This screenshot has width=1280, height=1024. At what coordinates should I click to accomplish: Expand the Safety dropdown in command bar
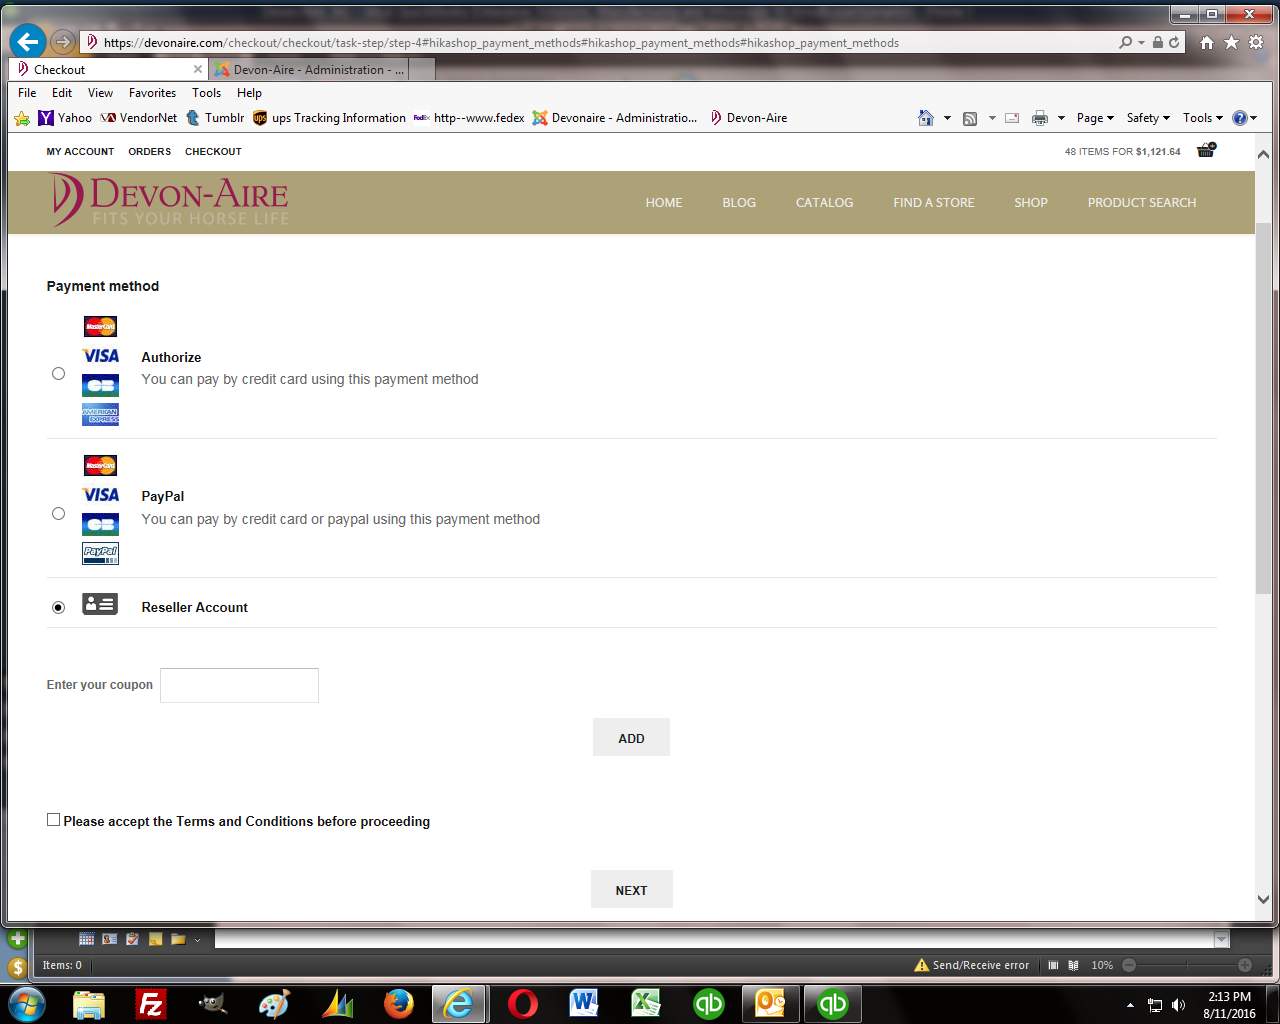[1148, 118]
